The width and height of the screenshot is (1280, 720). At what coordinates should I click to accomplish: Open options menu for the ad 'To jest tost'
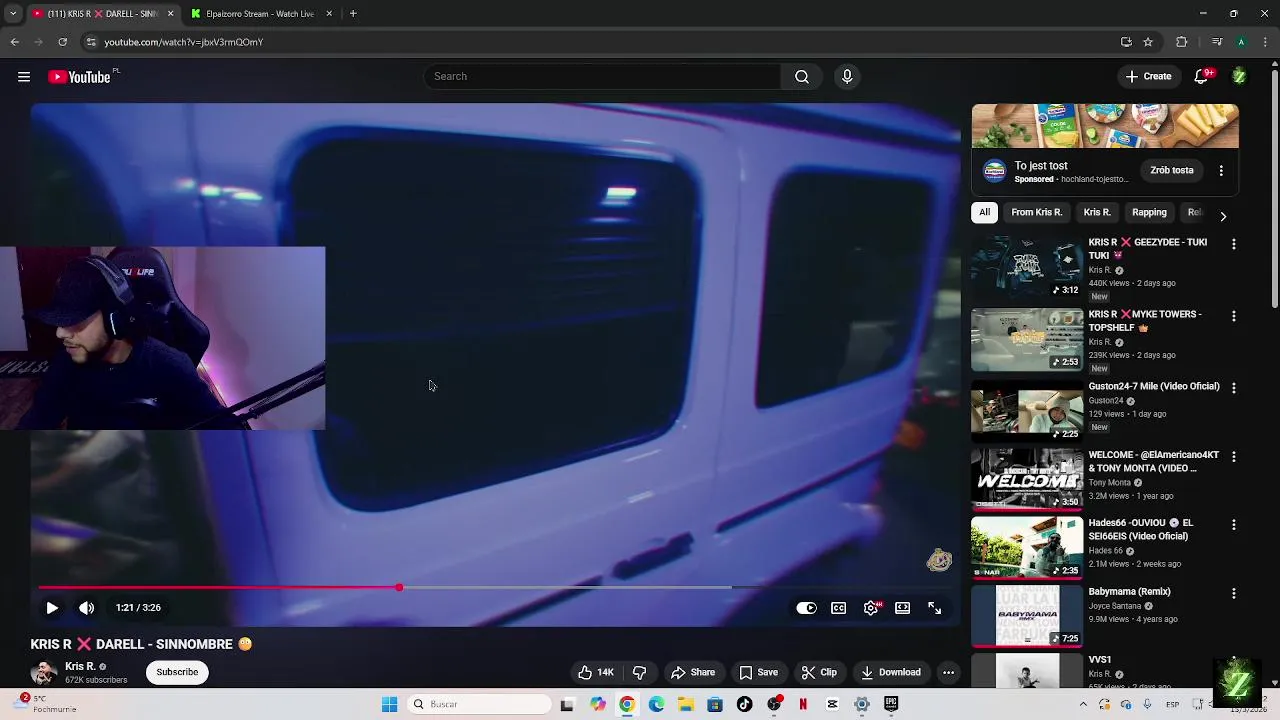(1221, 171)
